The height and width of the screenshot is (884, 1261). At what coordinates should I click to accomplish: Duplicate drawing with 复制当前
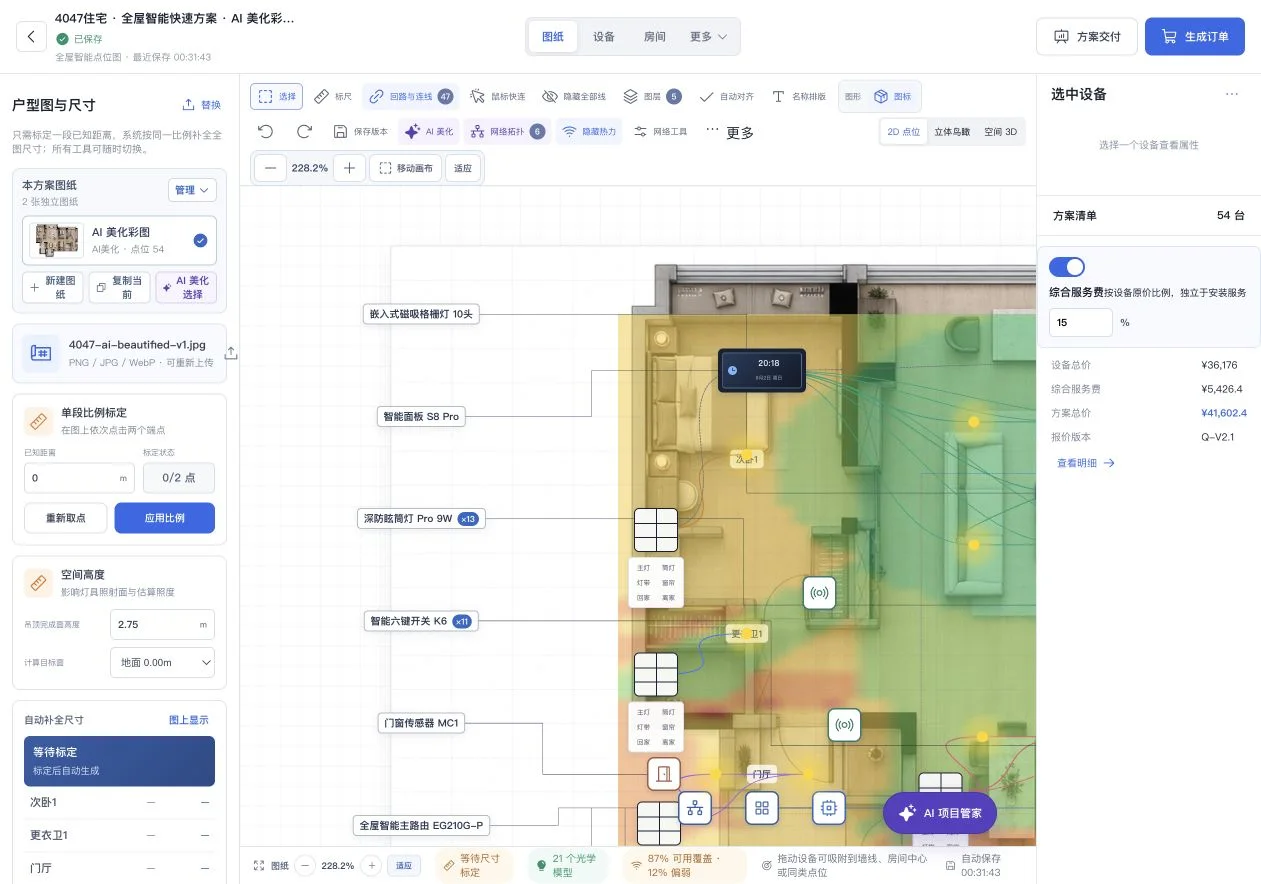click(x=120, y=287)
